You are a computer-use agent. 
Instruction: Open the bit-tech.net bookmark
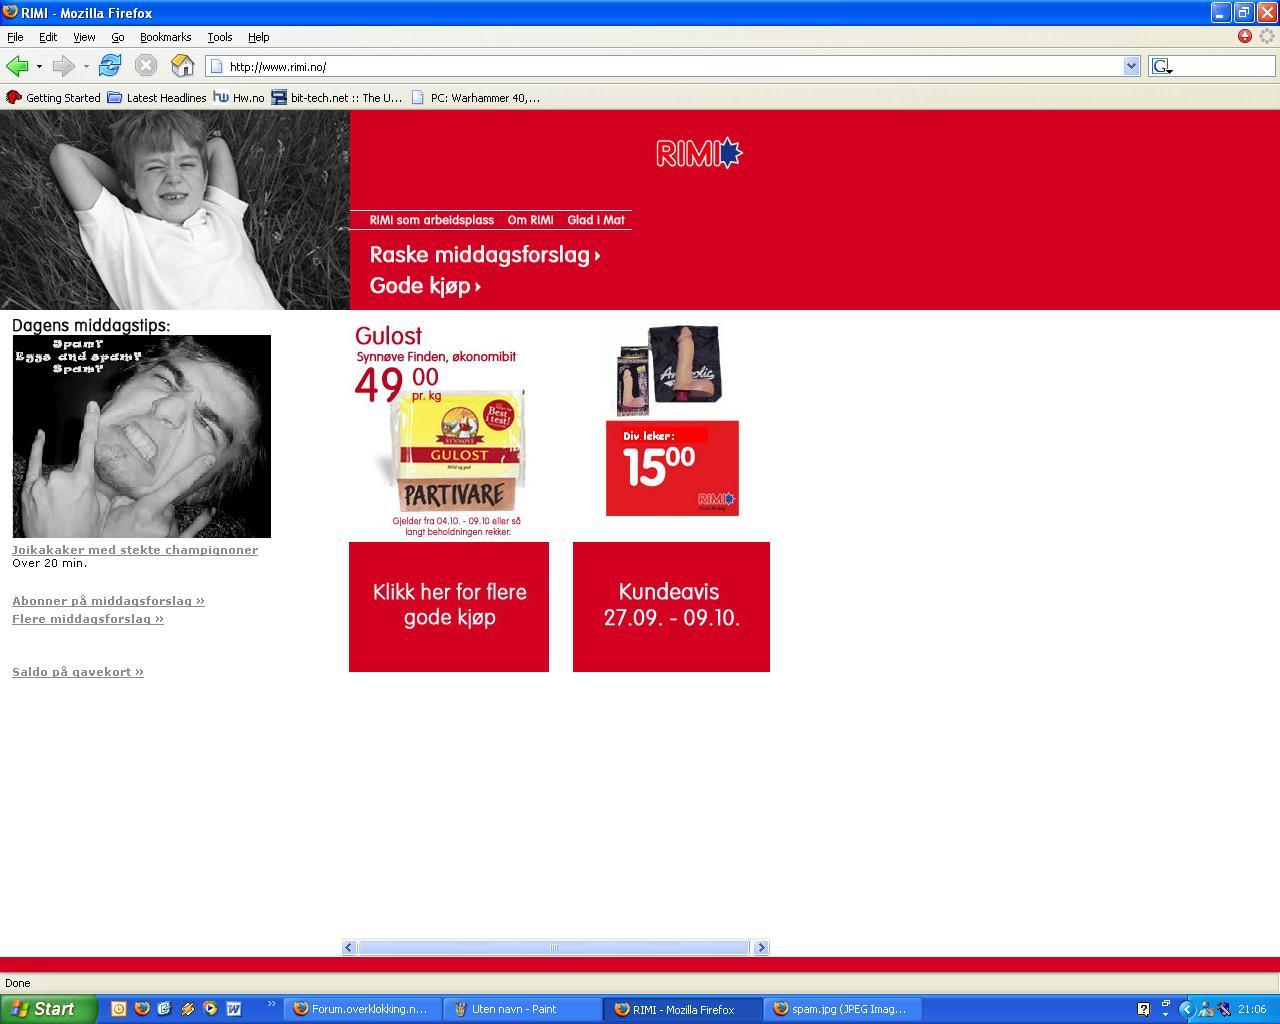[337, 97]
